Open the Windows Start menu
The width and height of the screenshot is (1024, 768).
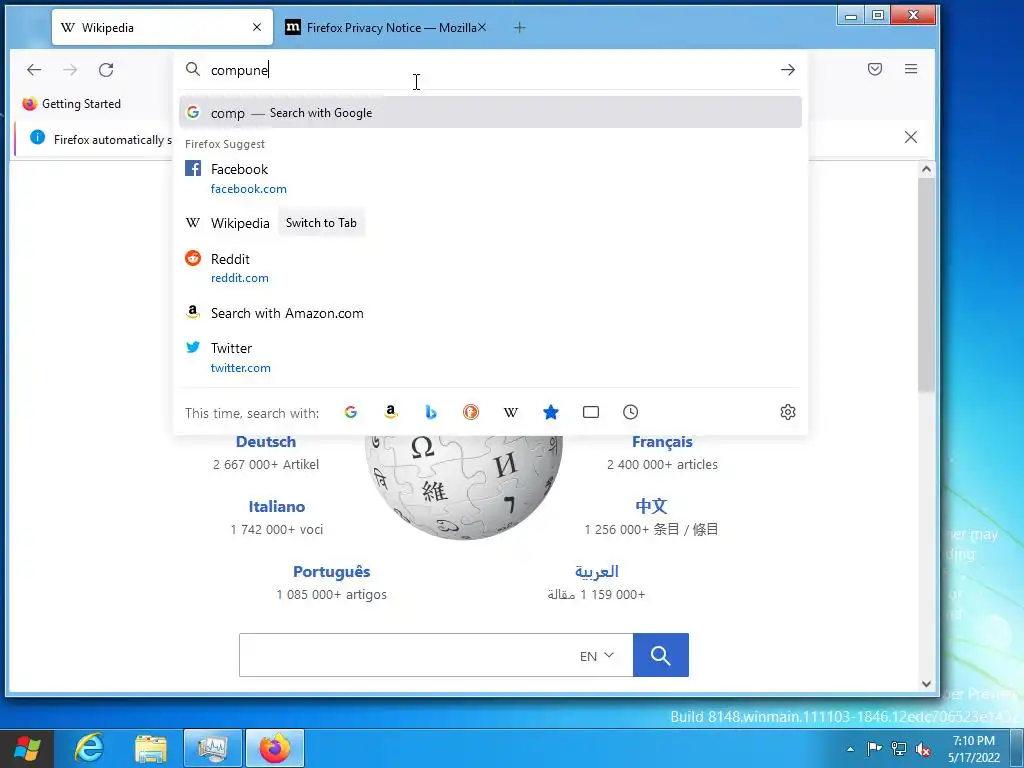click(x=27, y=748)
